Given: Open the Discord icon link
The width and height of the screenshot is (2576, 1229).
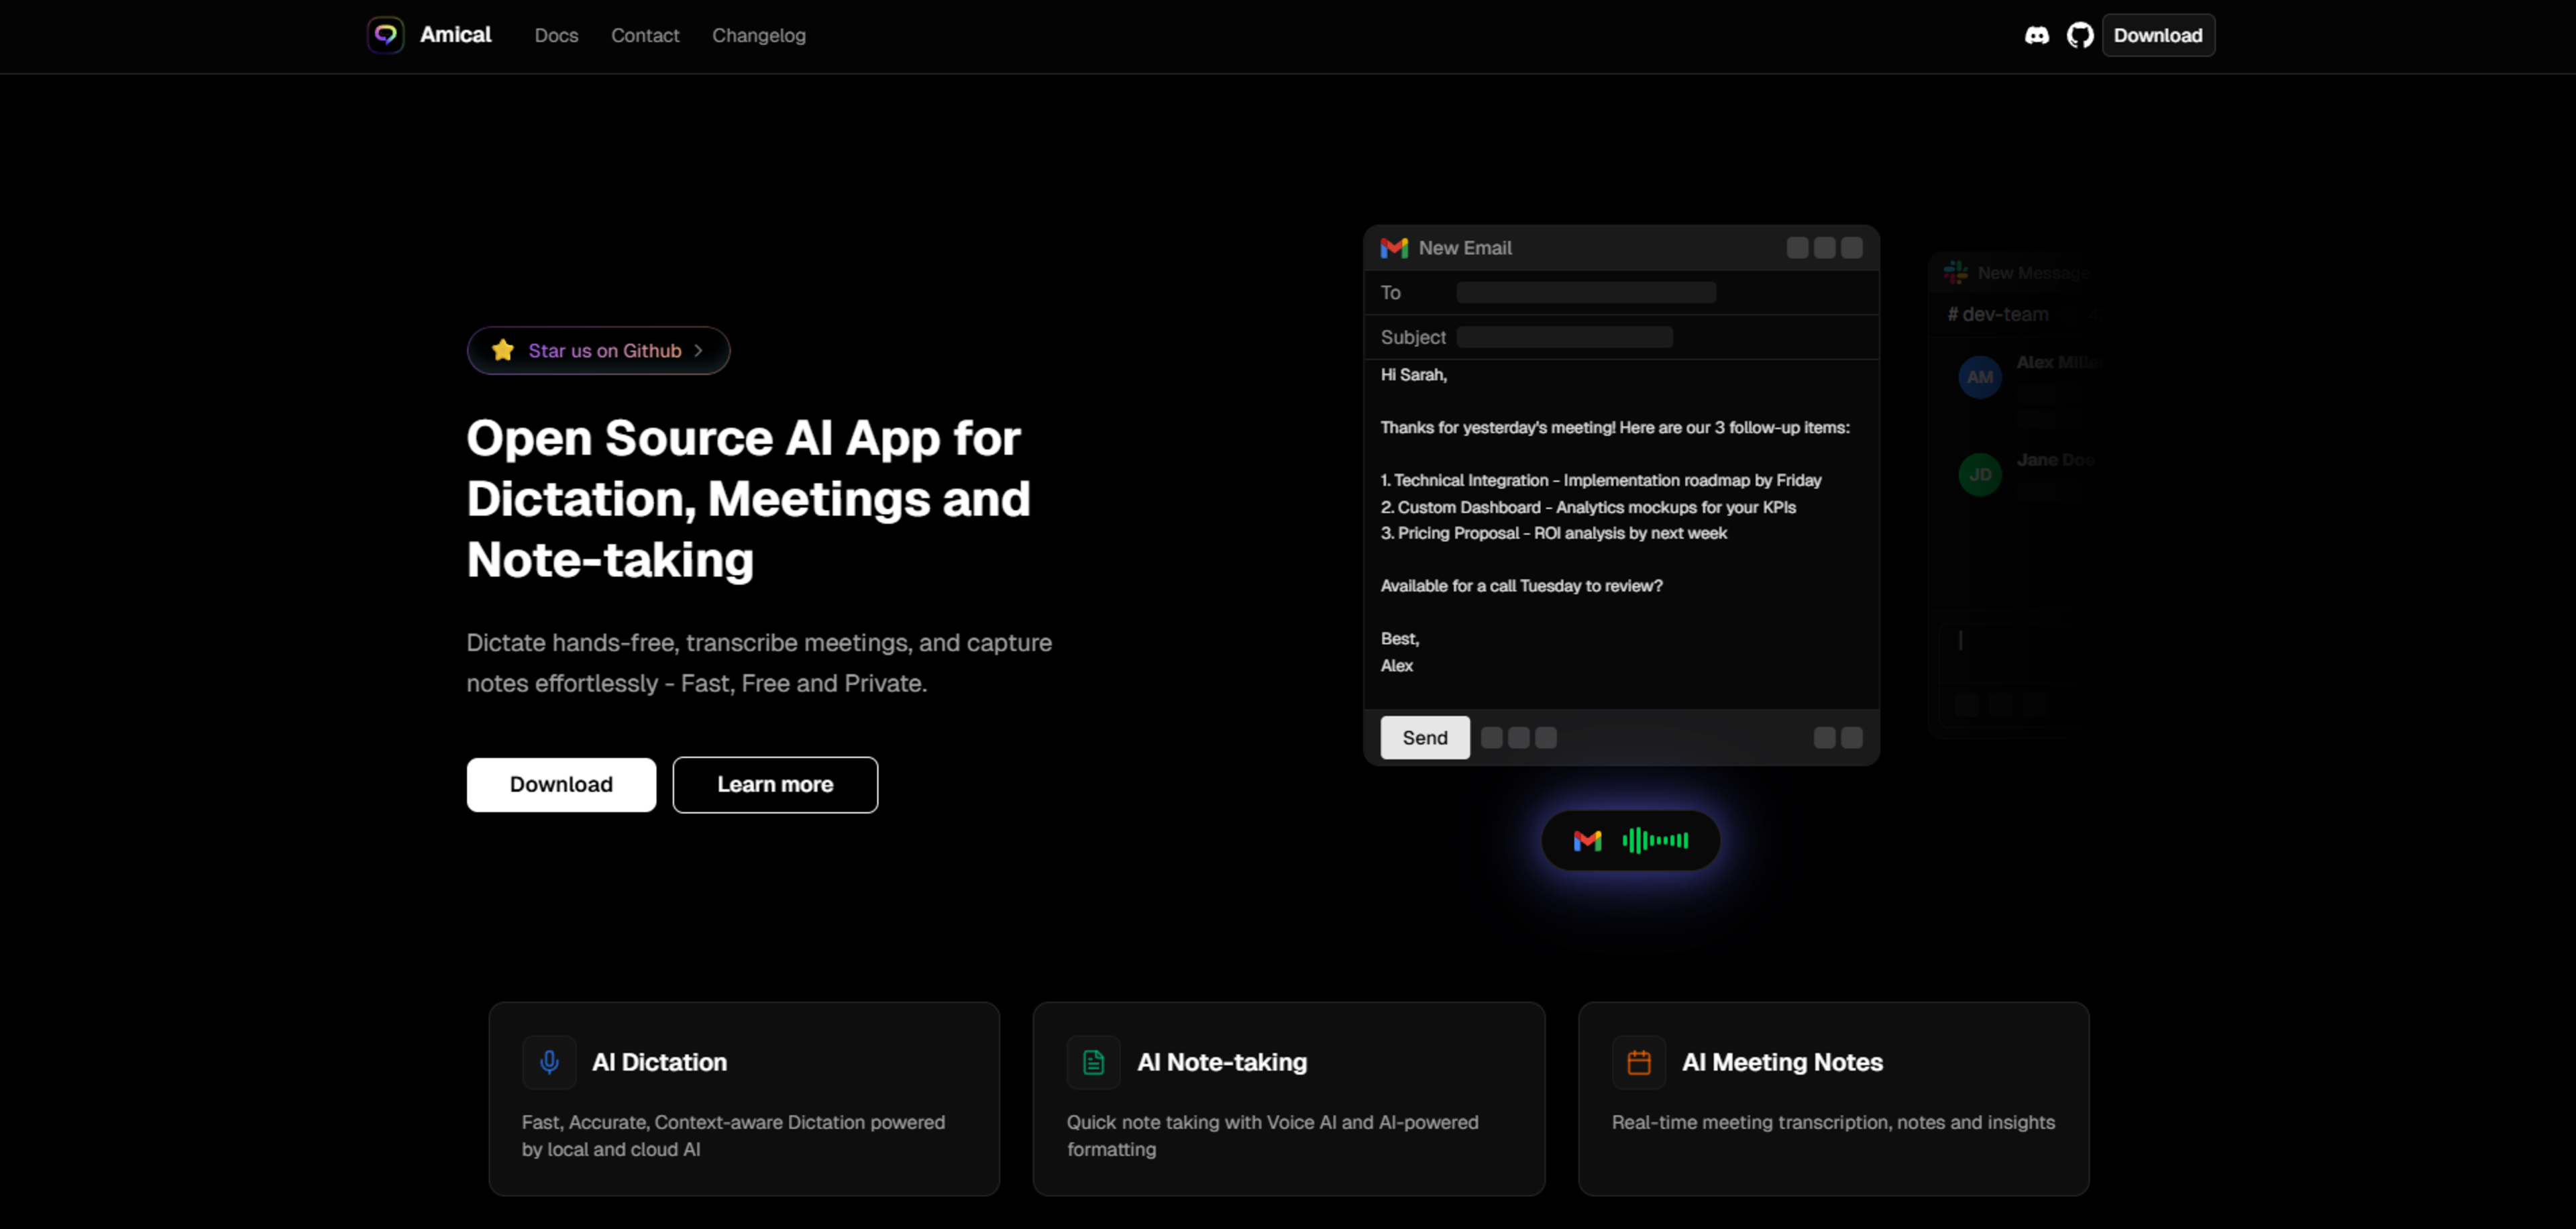Looking at the screenshot, I should tap(2037, 35).
